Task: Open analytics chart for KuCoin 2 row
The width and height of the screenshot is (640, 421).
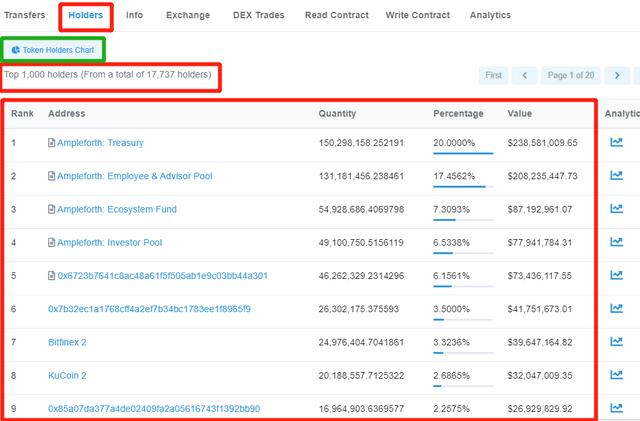Action: pos(616,374)
